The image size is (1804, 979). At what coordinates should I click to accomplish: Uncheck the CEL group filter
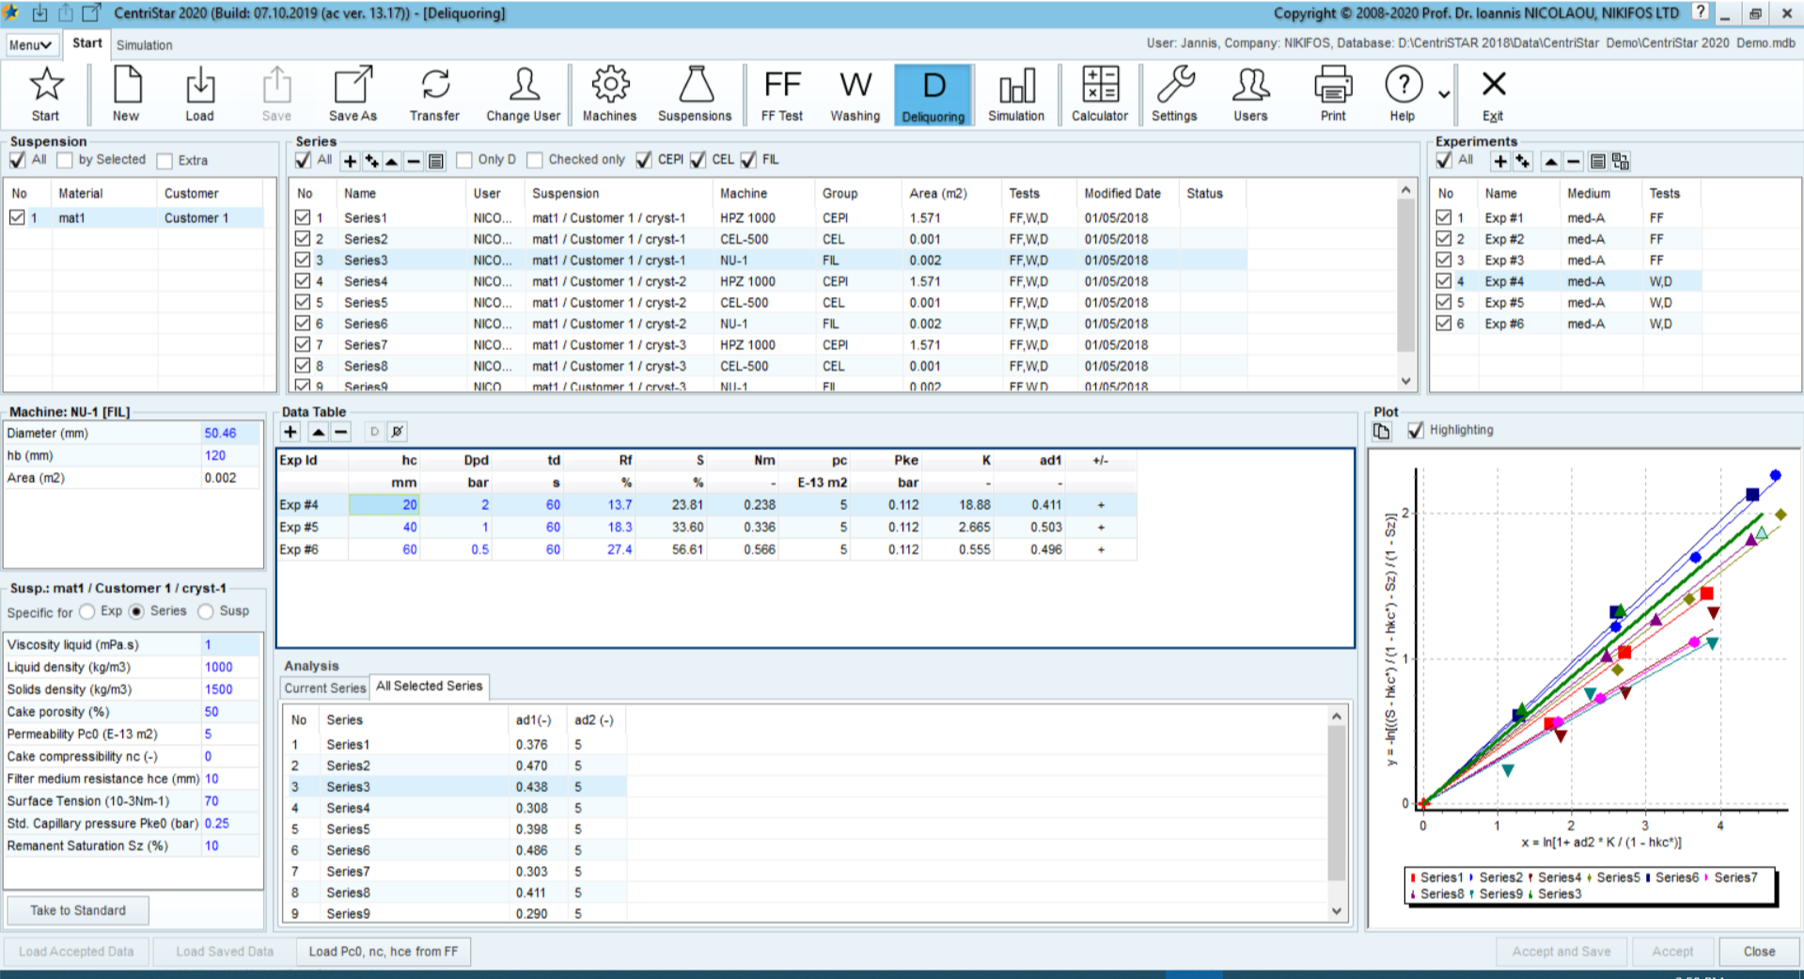coord(698,160)
